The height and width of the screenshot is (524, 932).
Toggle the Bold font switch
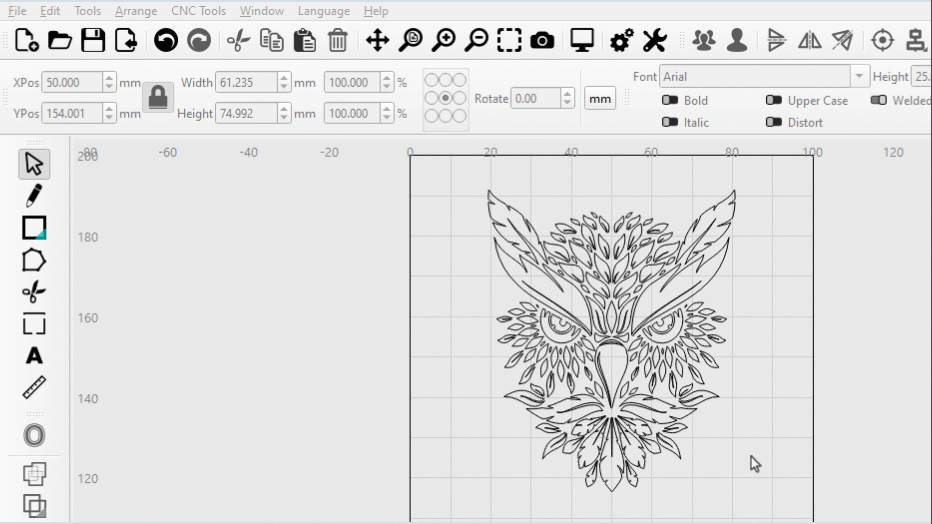pos(670,100)
